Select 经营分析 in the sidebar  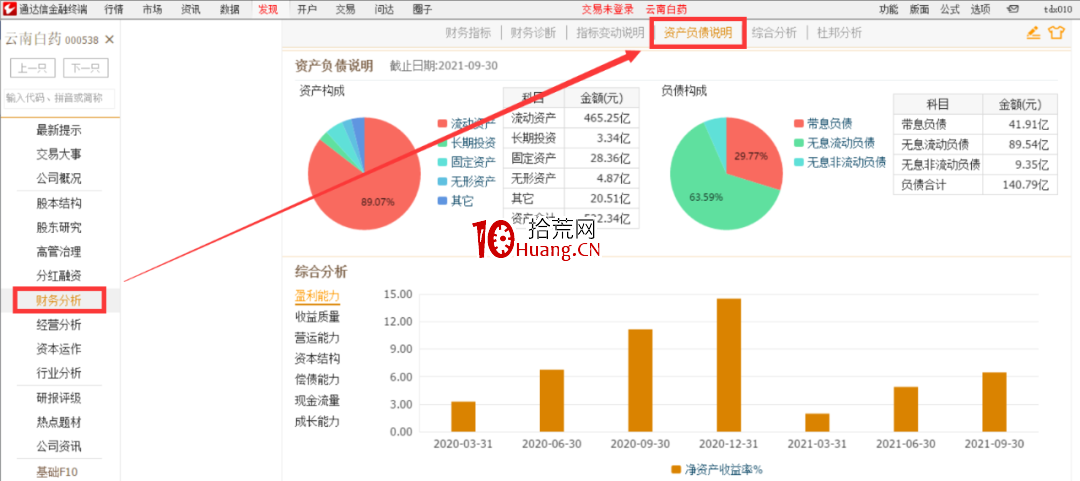click(x=59, y=325)
